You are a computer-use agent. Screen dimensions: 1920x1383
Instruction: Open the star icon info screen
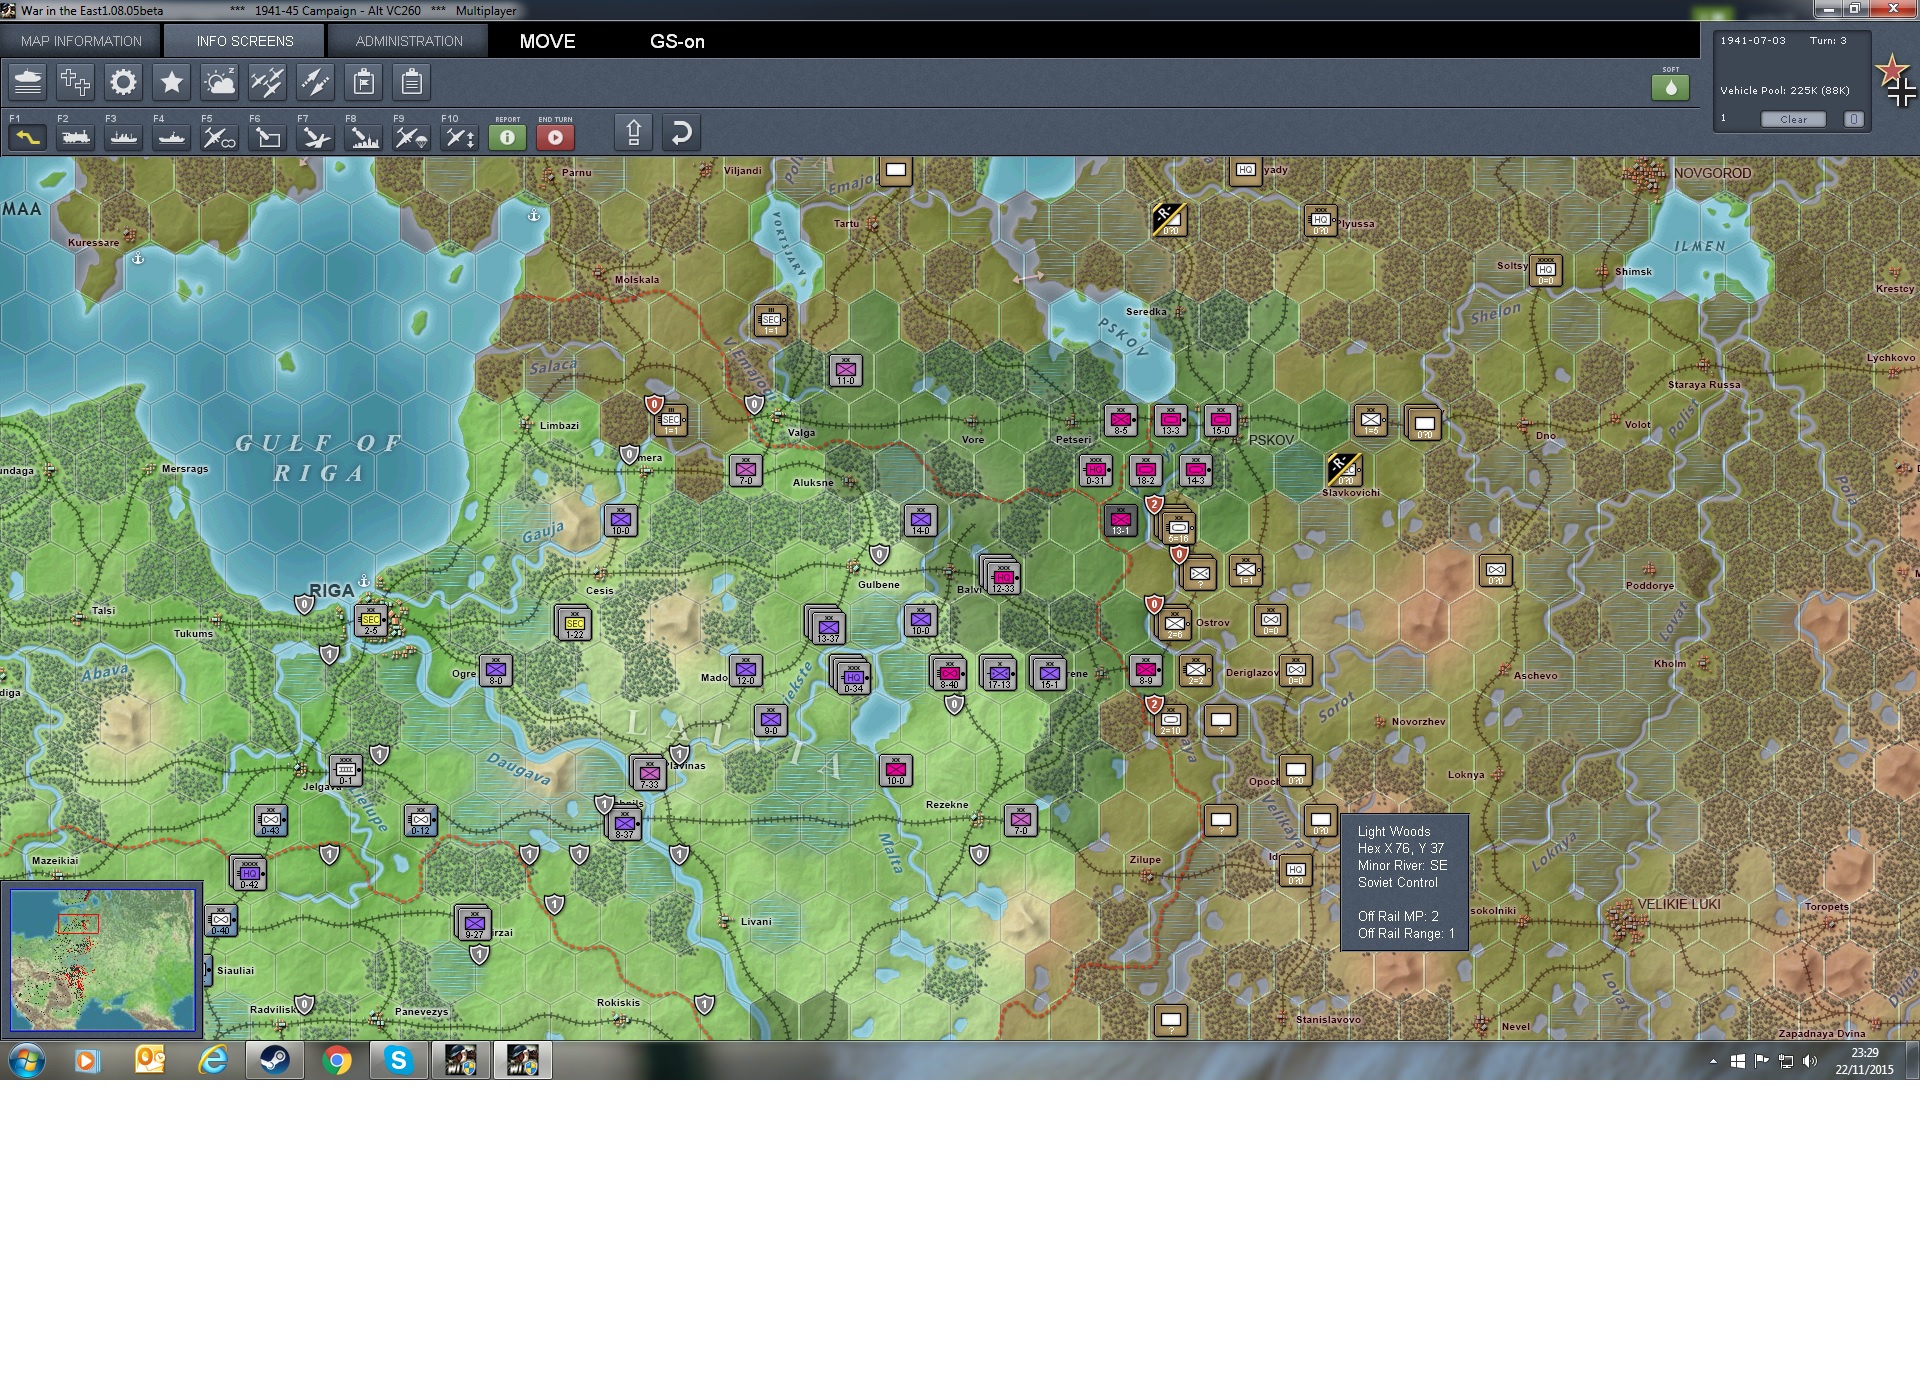171,82
